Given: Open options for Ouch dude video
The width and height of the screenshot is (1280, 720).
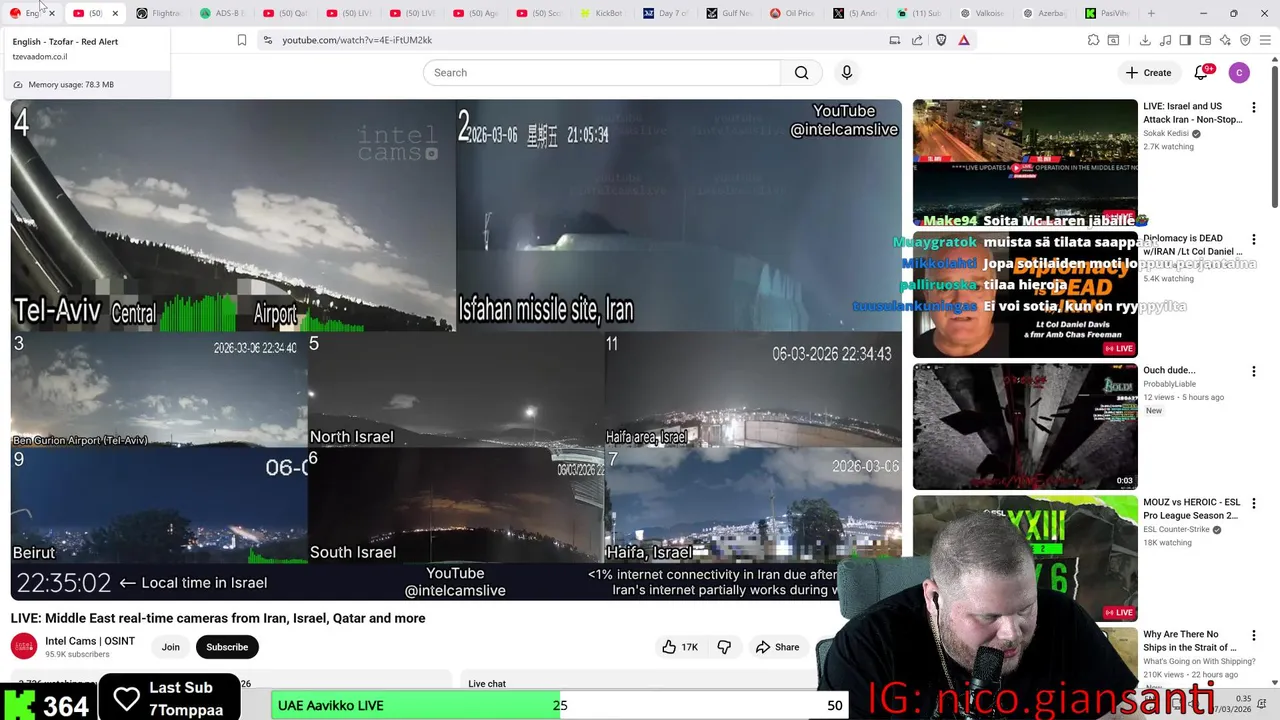Looking at the screenshot, I should click(1253, 372).
